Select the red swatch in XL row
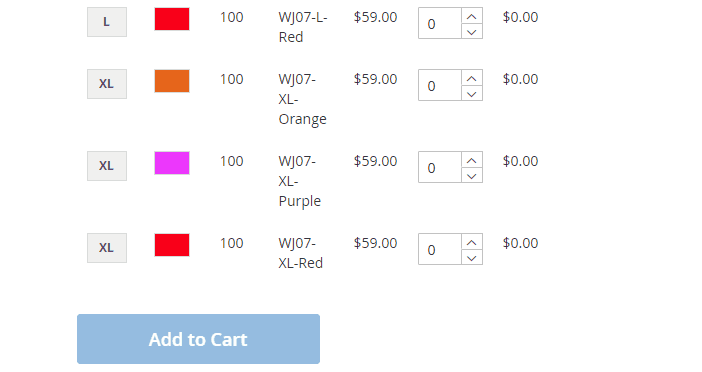The height and width of the screenshot is (372, 702). point(172,244)
